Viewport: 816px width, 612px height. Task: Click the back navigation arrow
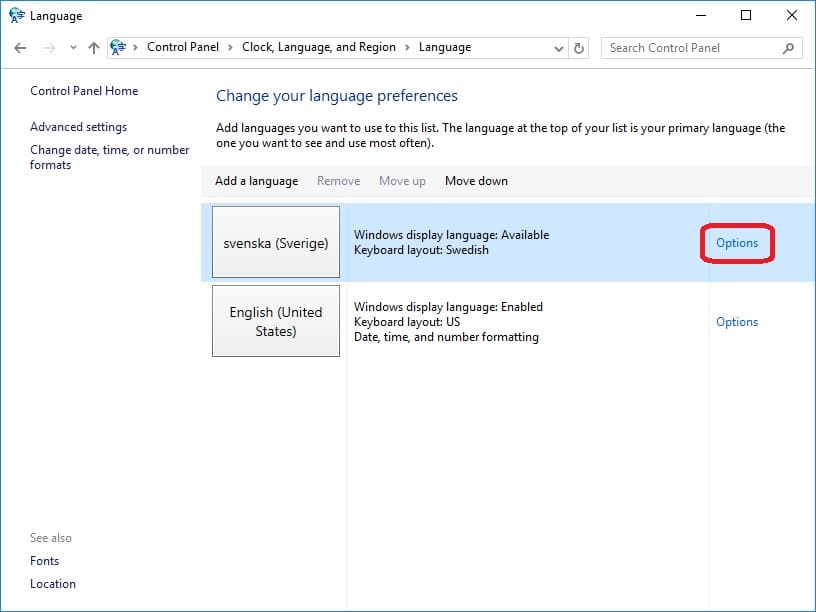point(20,47)
